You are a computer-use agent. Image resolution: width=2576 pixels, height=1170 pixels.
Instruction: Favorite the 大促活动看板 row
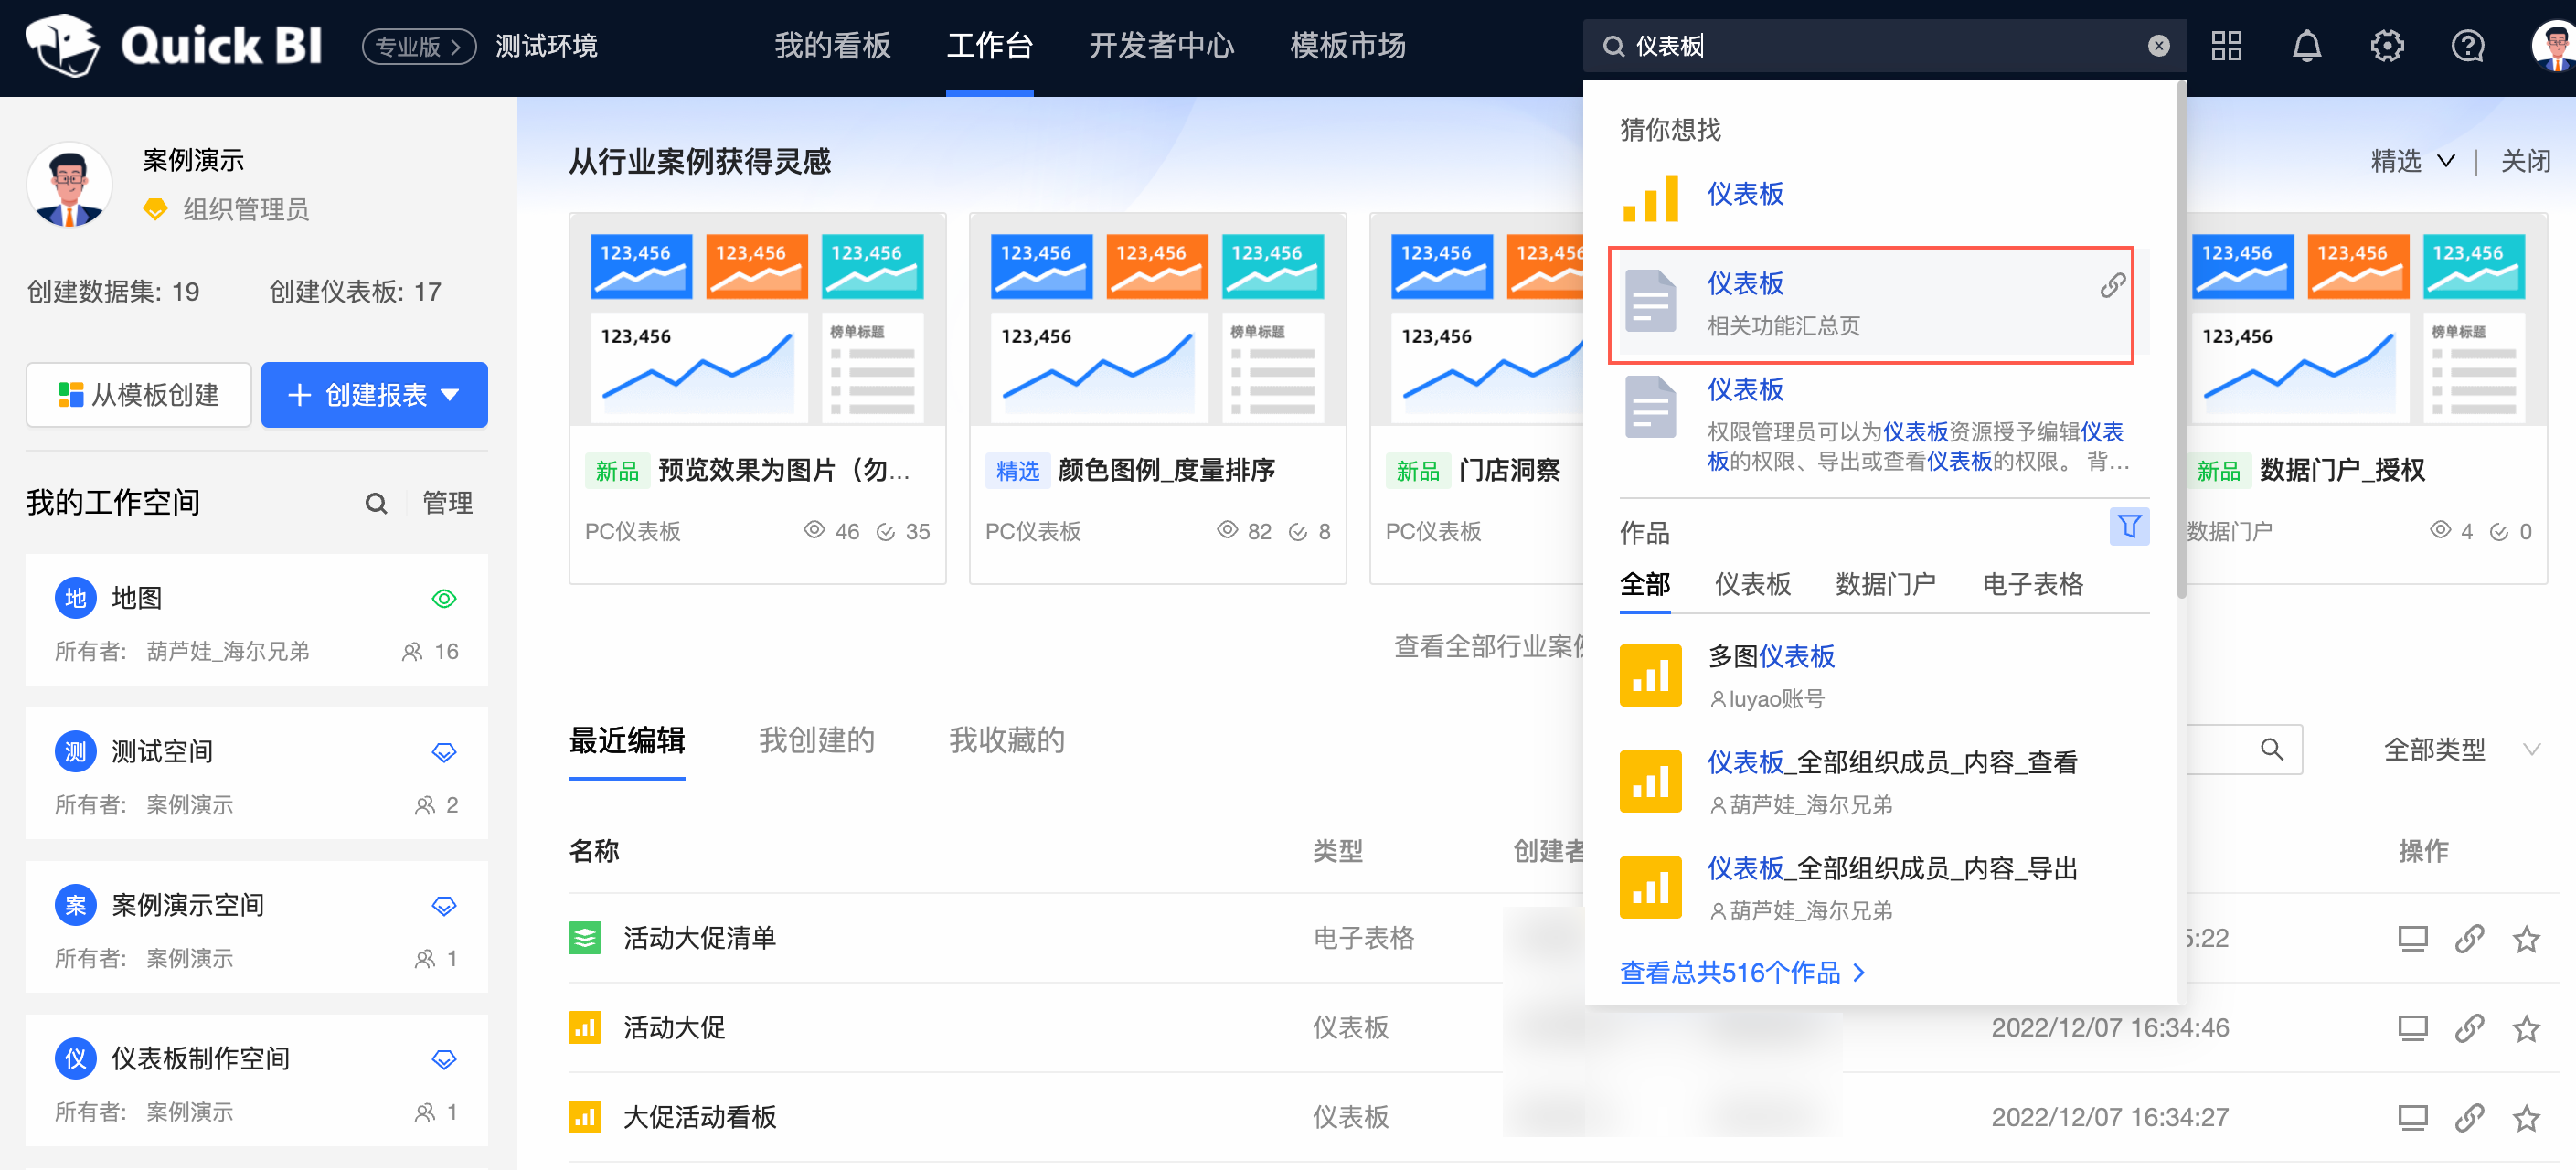[x=2527, y=1117]
